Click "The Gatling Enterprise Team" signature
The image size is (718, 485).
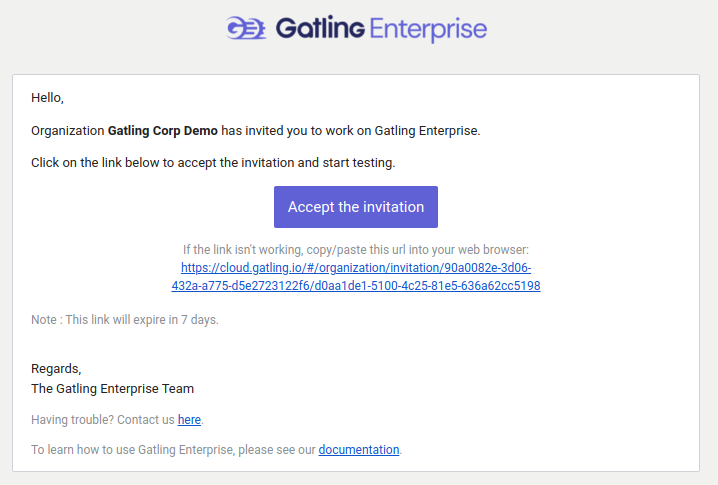coord(112,388)
